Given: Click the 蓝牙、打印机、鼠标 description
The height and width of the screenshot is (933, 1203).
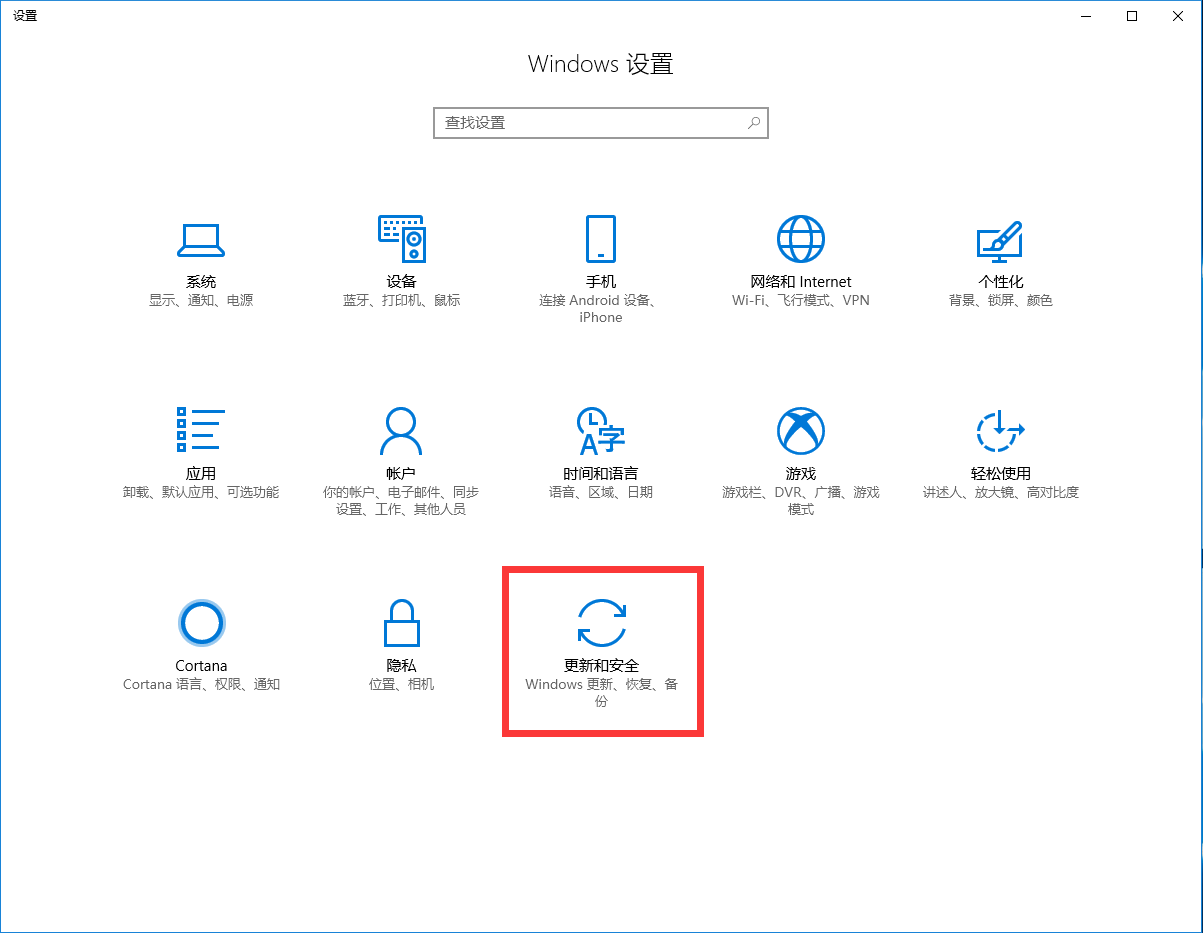Looking at the screenshot, I should coord(401,300).
